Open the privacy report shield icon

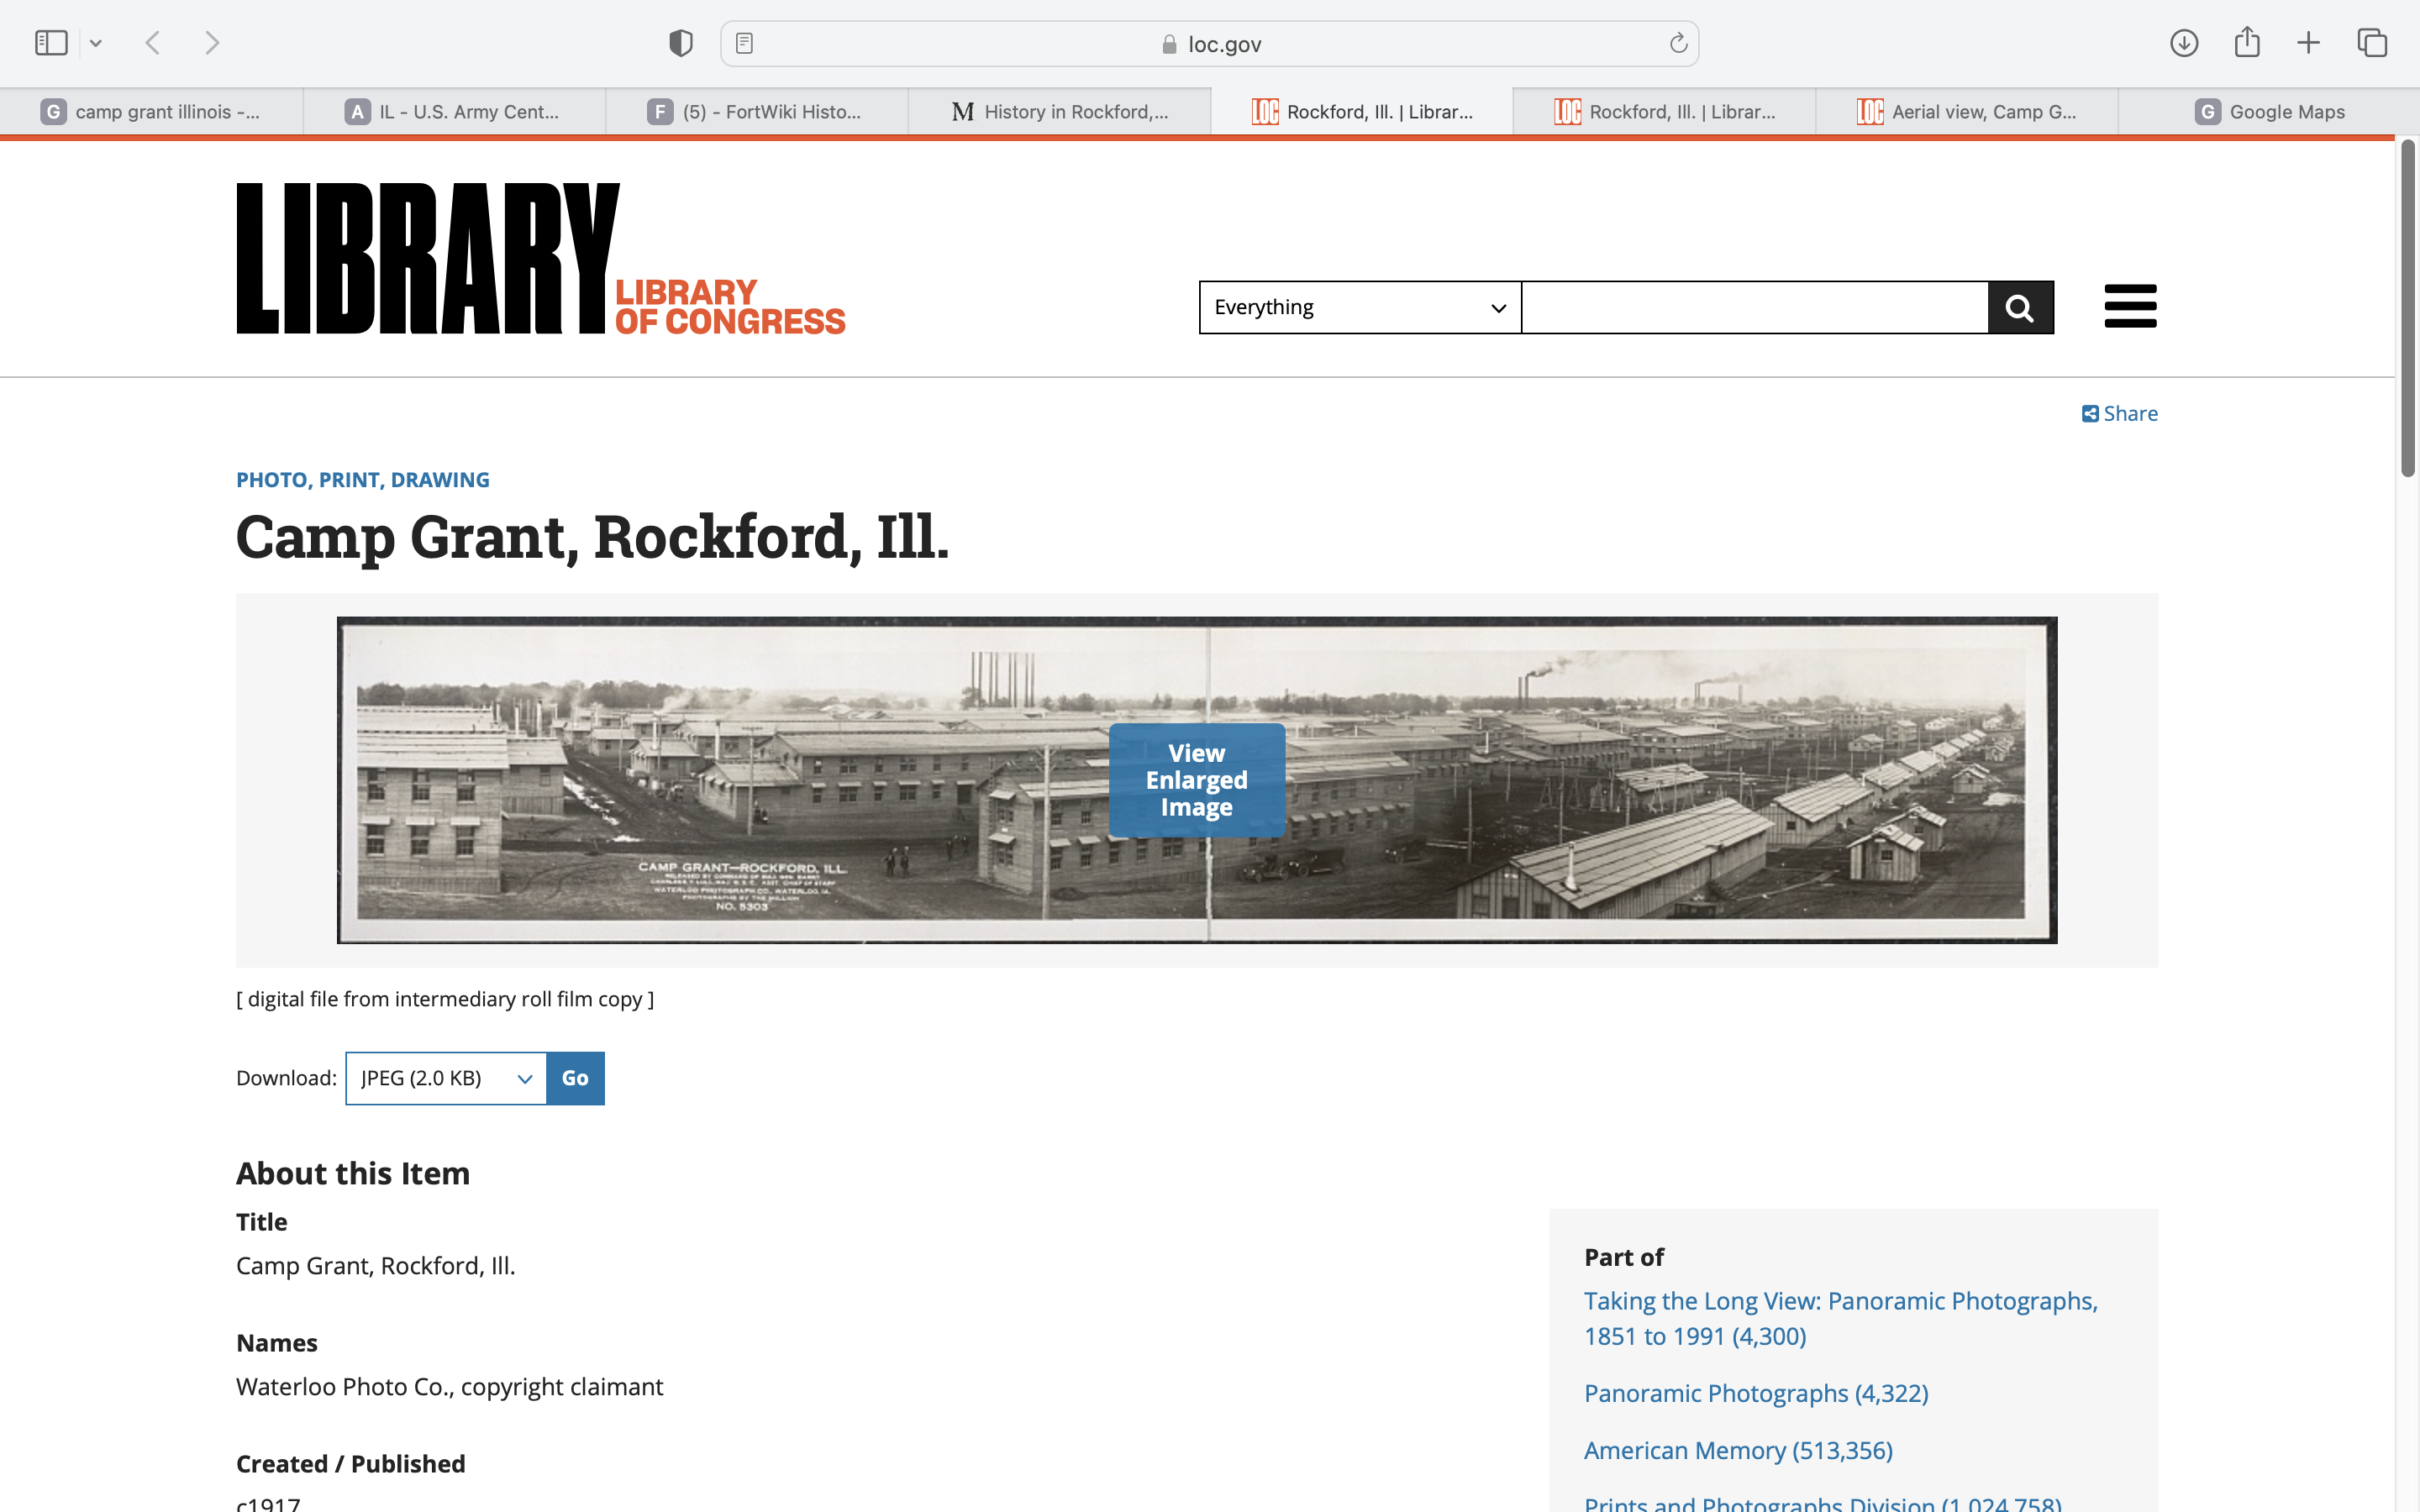pos(681,43)
